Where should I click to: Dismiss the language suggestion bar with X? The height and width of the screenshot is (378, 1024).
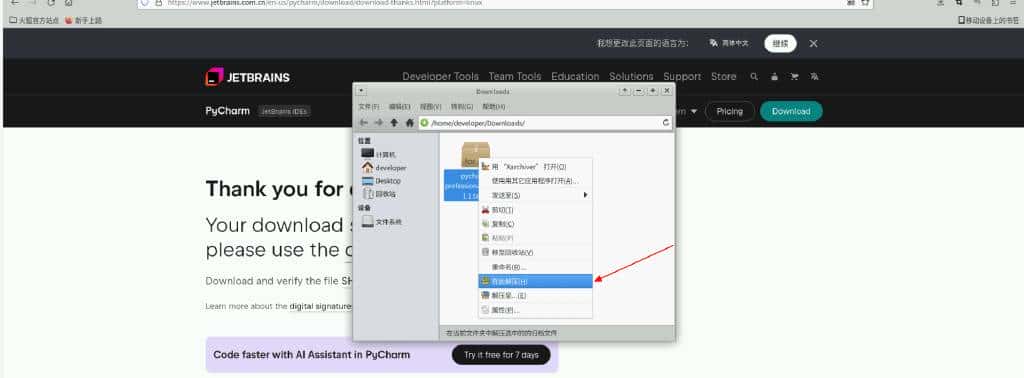point(813,44)
